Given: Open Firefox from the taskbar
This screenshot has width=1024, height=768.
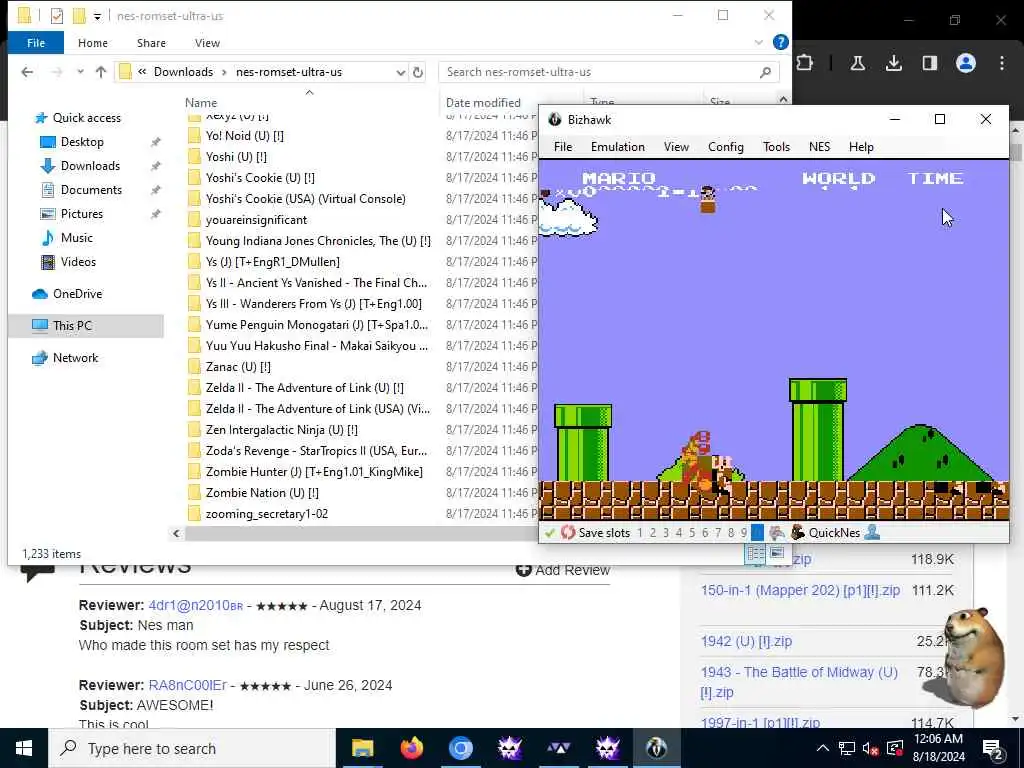Looking at the screenshot, I should 411,748.
